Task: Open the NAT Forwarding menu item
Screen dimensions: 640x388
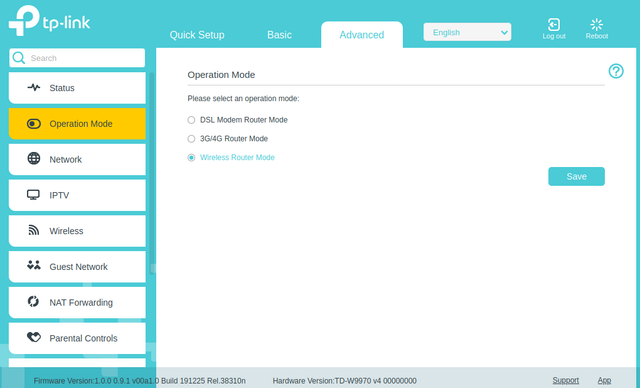Action: [x=77, y=302]
